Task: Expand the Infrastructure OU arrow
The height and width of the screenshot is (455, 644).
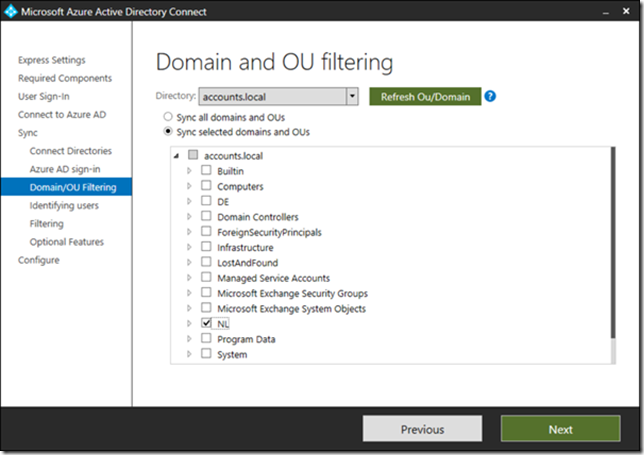Action: point(190,247)
